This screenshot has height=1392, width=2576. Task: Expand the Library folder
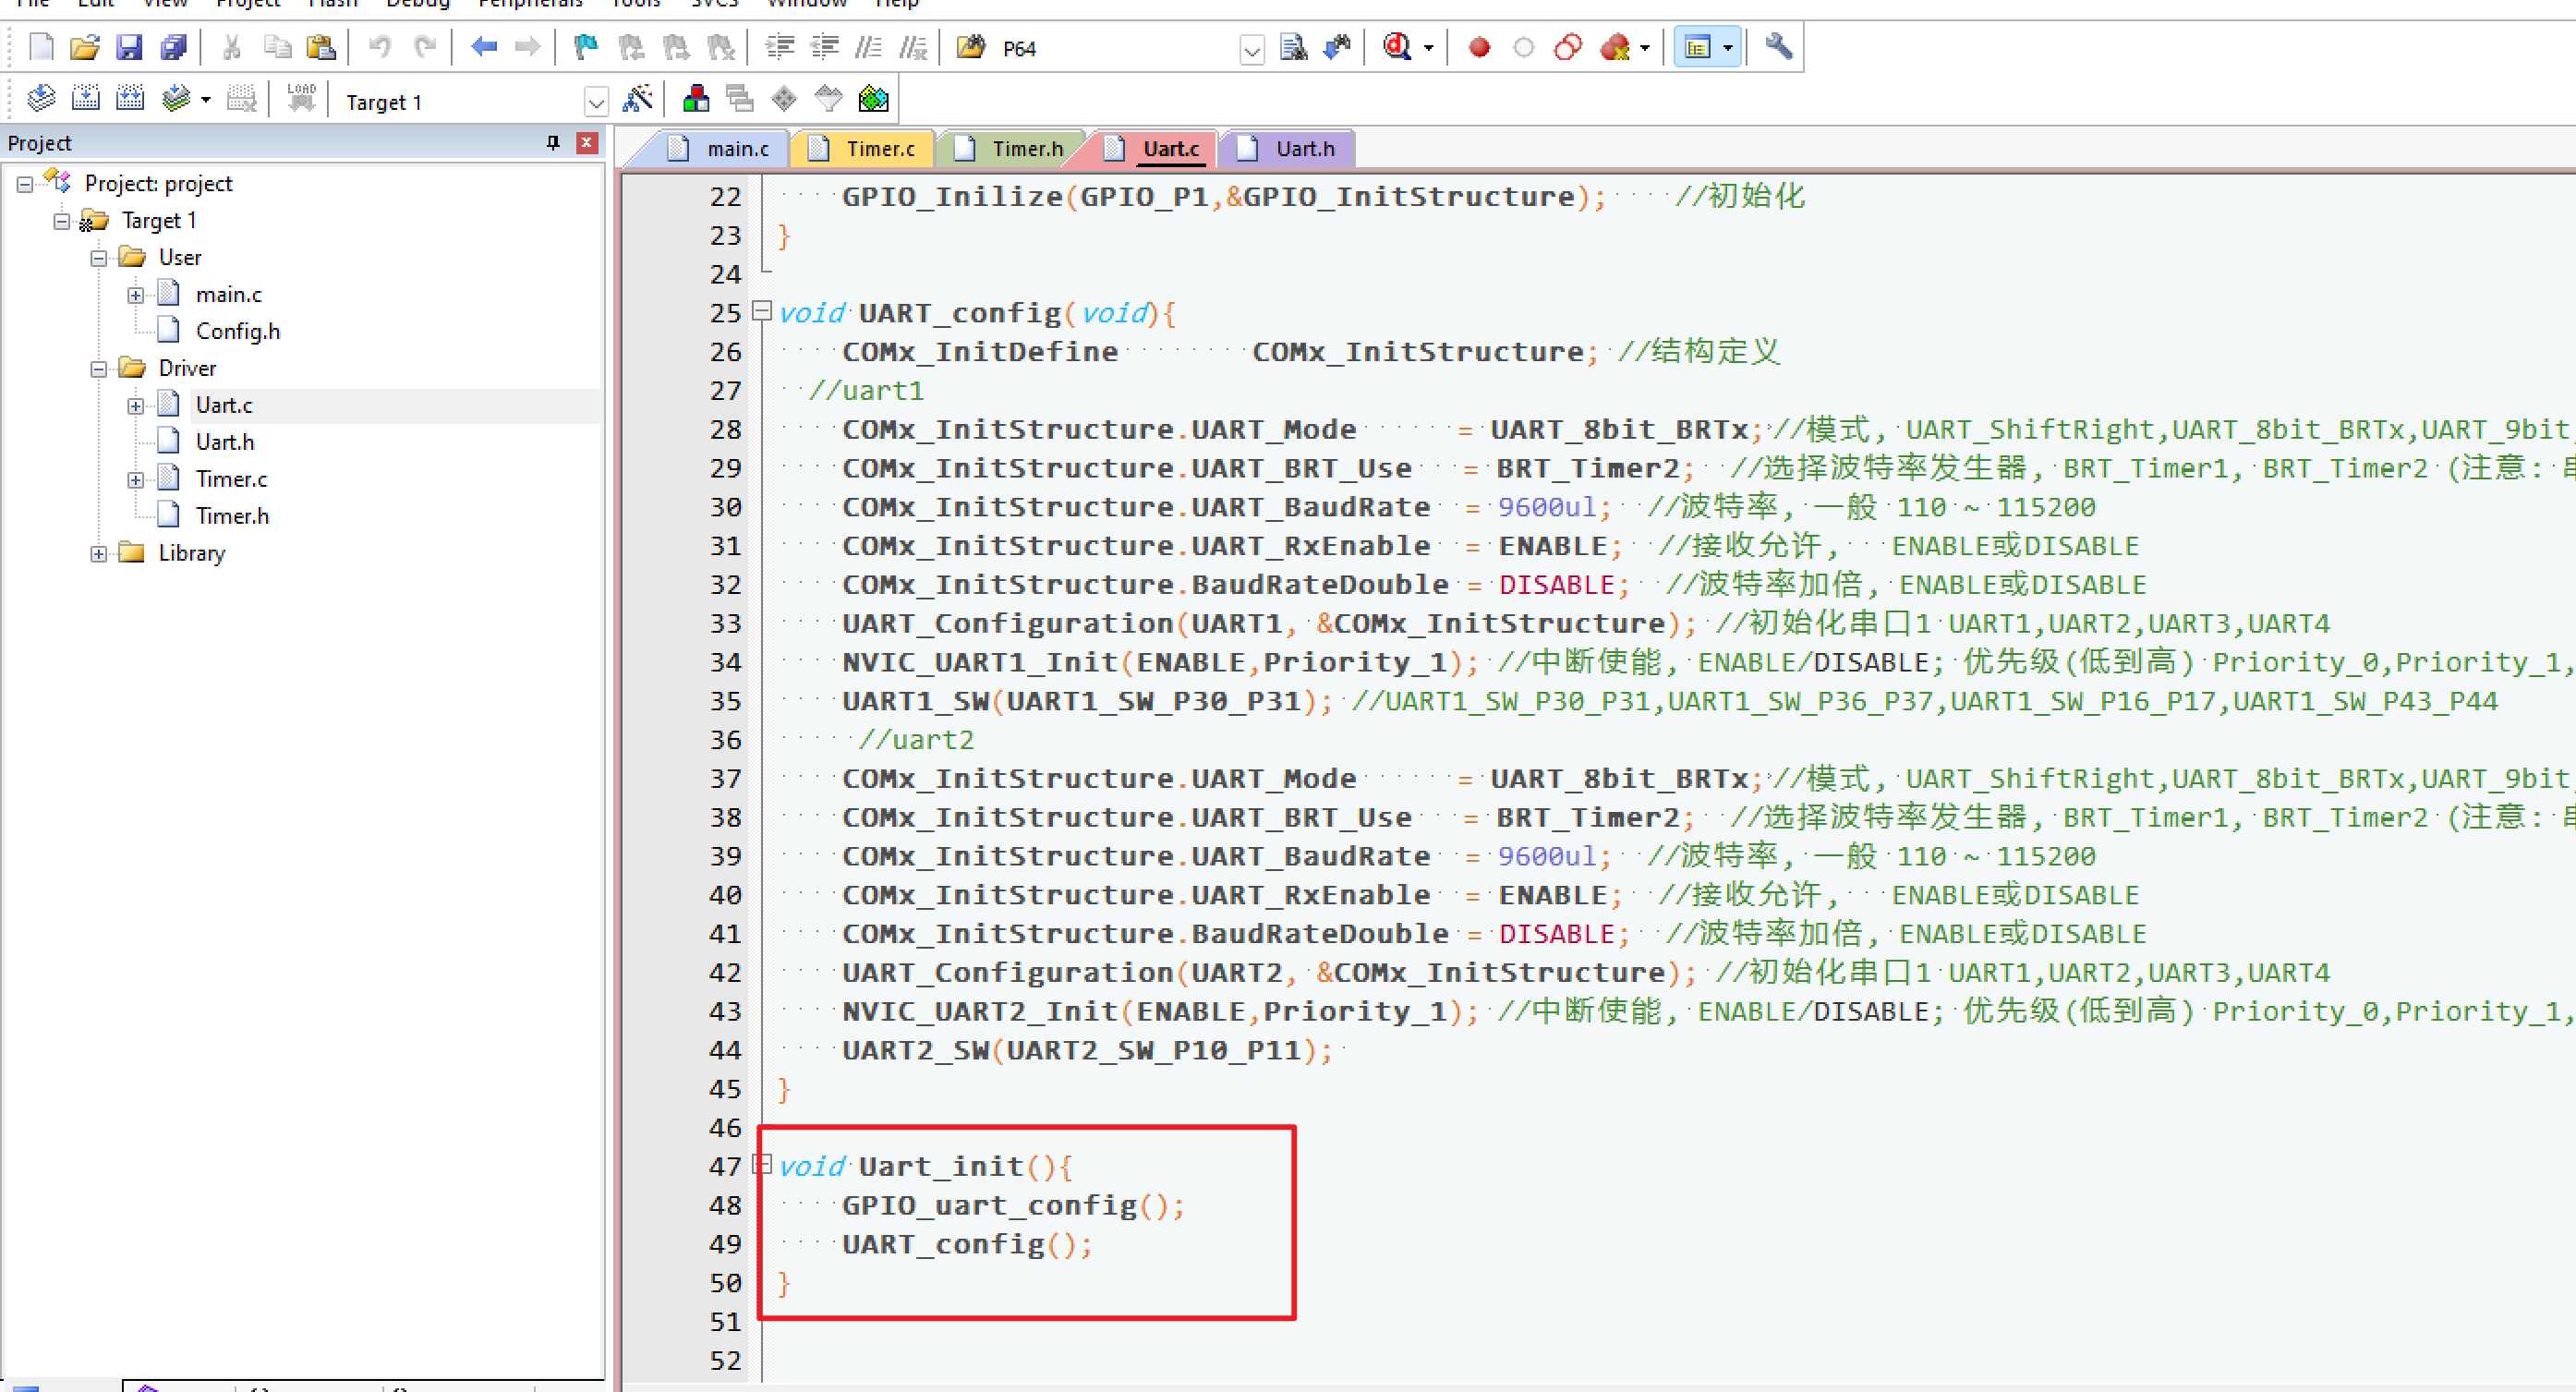click(98, 553)
